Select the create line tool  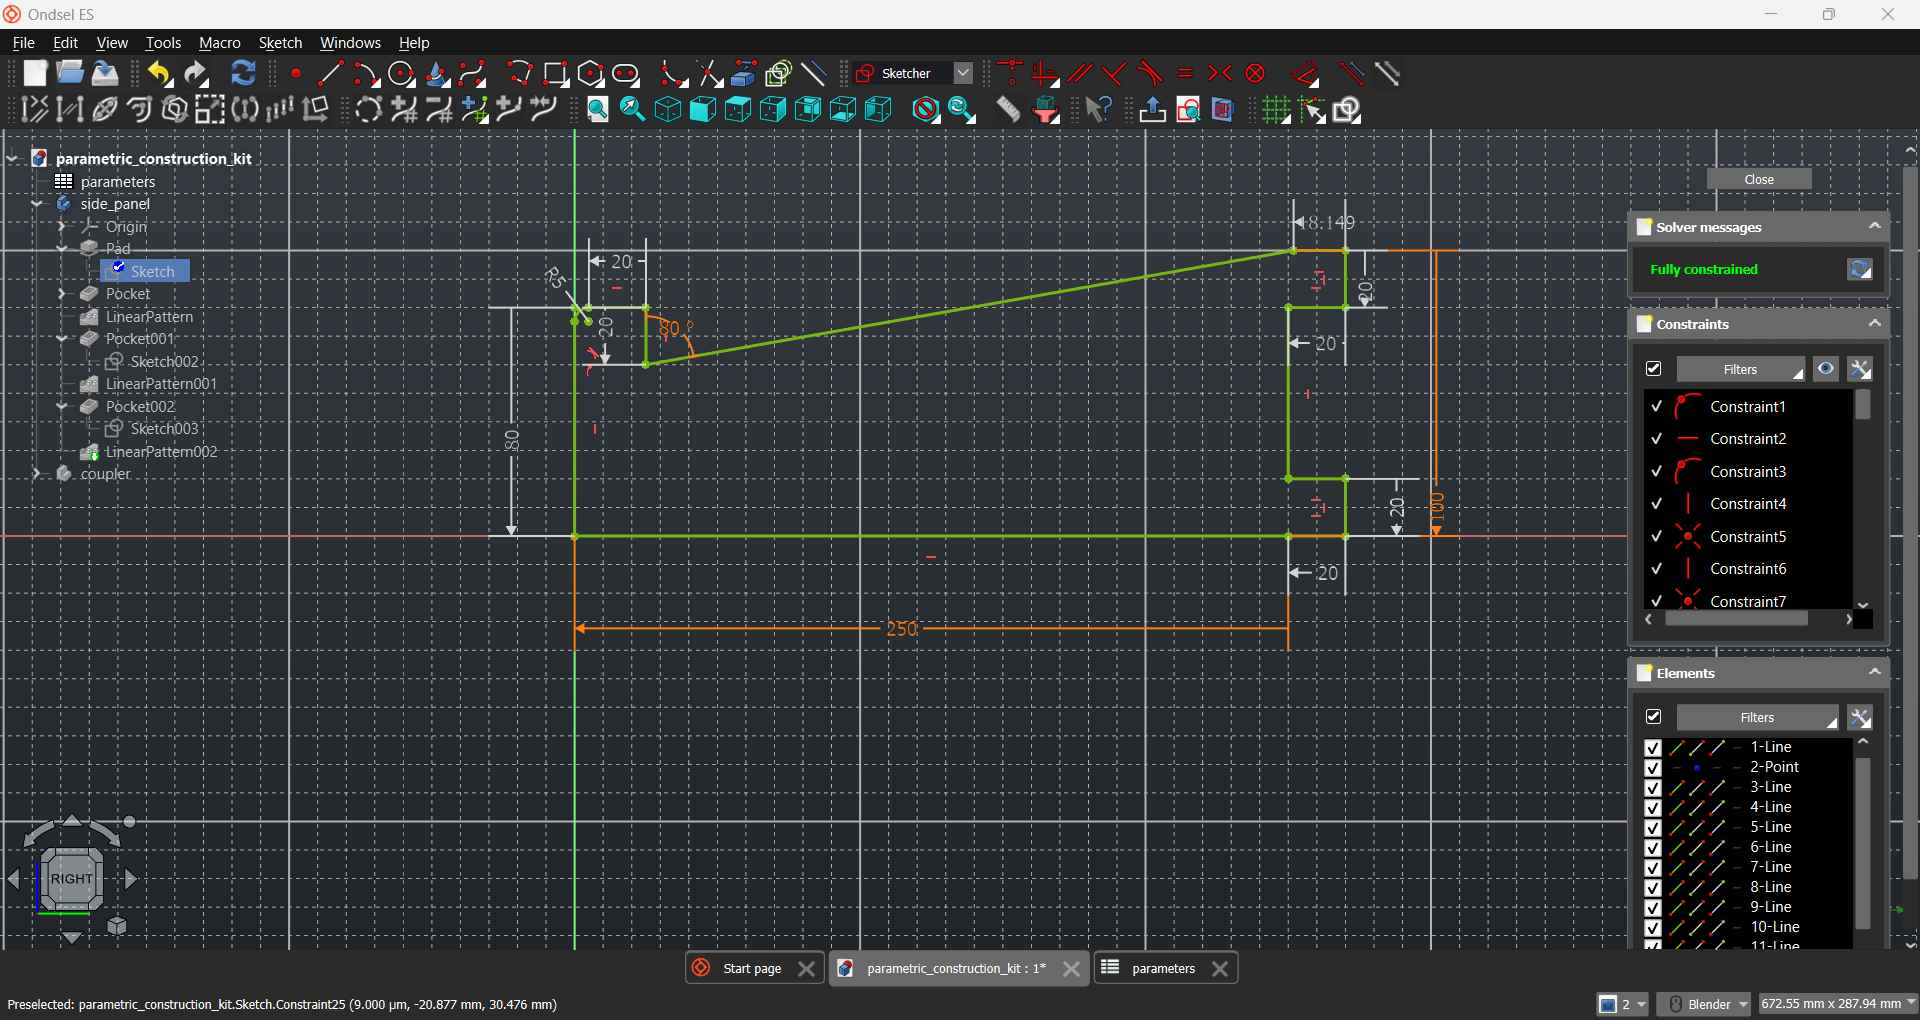click(x=330, y=74)
